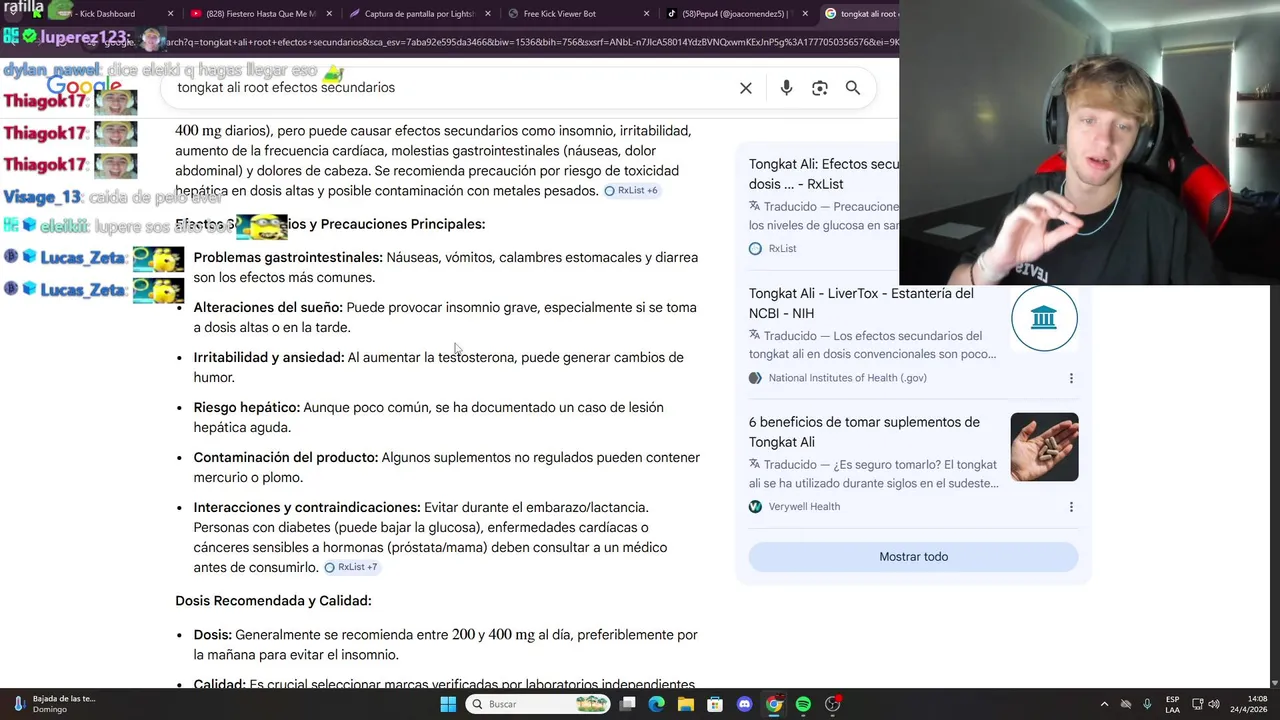The image size is (1280, 720).
Task: Expand sources with Mostrar todo
Action: pyautogui.click(x=913, y=557)
